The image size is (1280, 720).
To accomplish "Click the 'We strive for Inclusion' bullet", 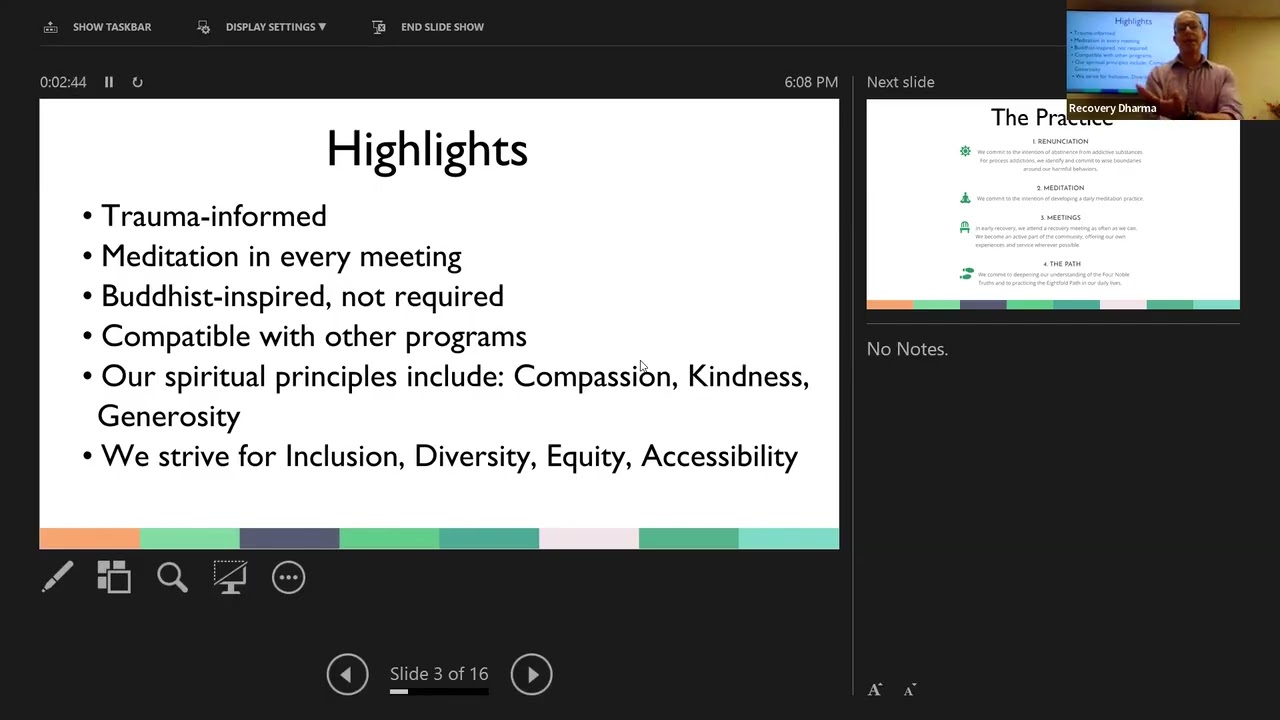I will [x=449, y=456].
